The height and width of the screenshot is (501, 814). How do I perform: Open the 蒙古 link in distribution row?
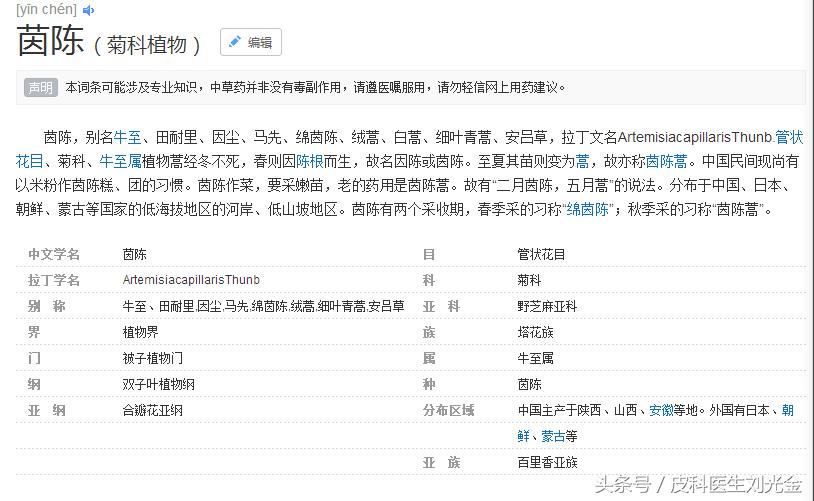(x=552, y=436)
